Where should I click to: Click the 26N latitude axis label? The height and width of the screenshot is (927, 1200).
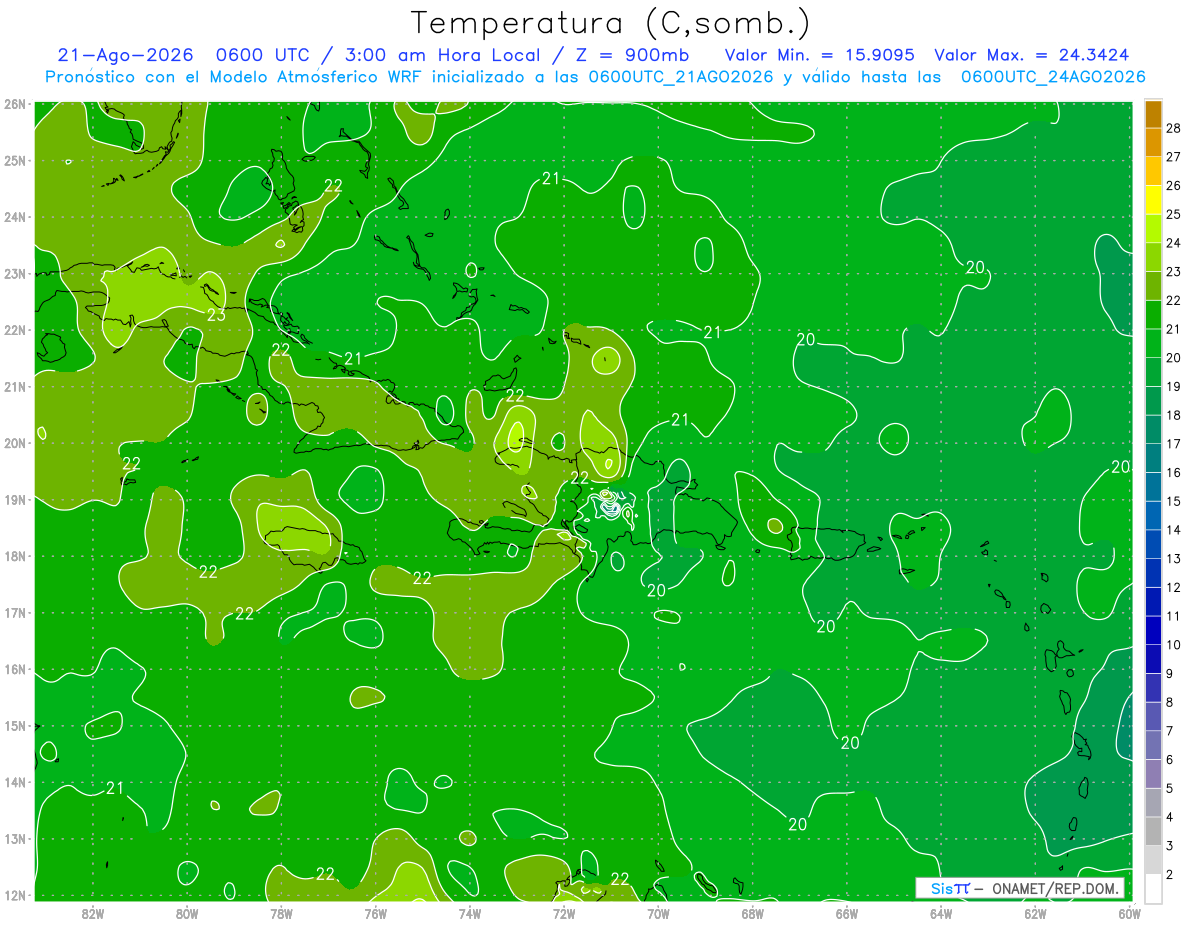14,104
